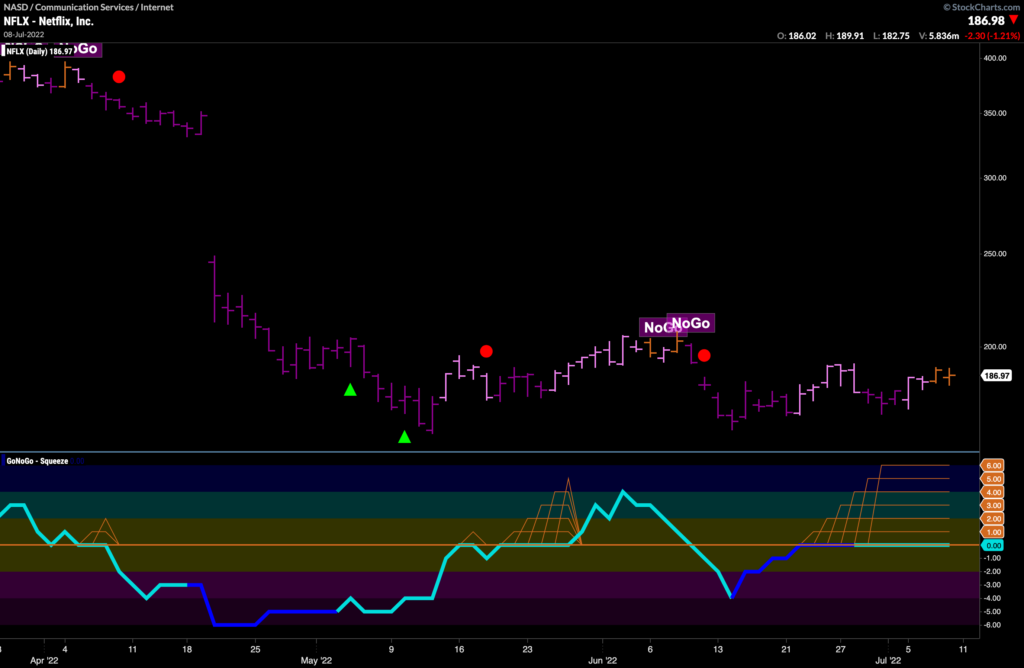Click the 21 date tick in June
The height and width of the screenshot is (668, 1024).
click(786, 649)
